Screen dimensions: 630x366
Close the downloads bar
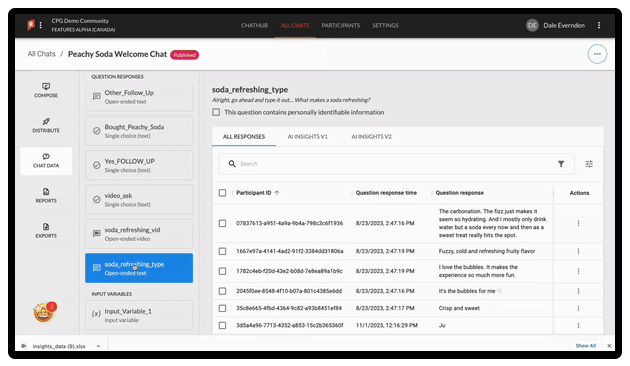(x=609, y=346)
